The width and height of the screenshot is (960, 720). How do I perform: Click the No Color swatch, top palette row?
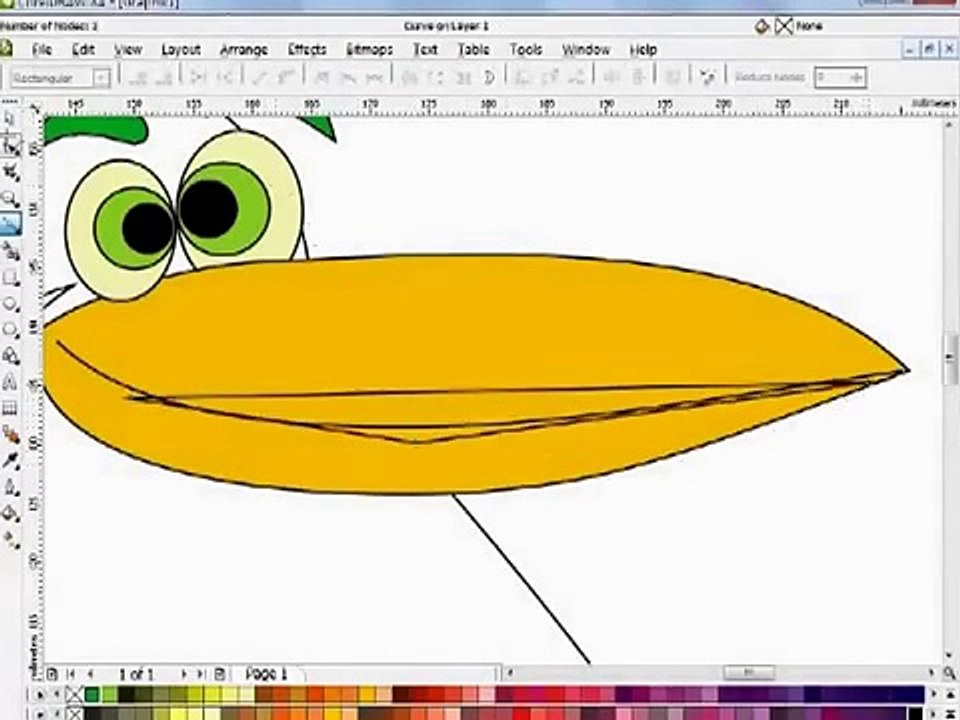(75, 694)
